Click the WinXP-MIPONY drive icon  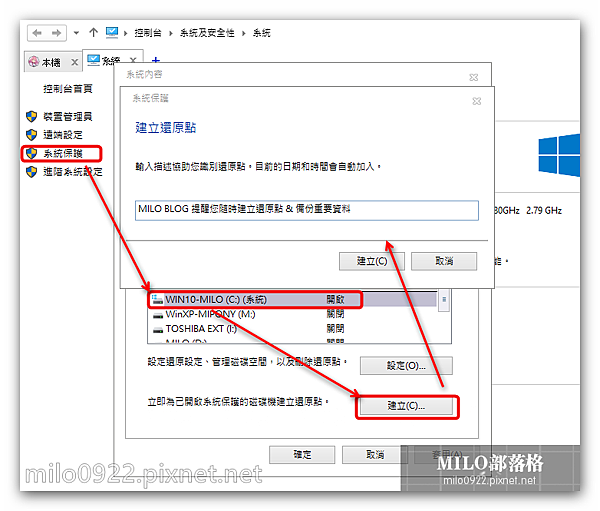click(x=158, y=316)
